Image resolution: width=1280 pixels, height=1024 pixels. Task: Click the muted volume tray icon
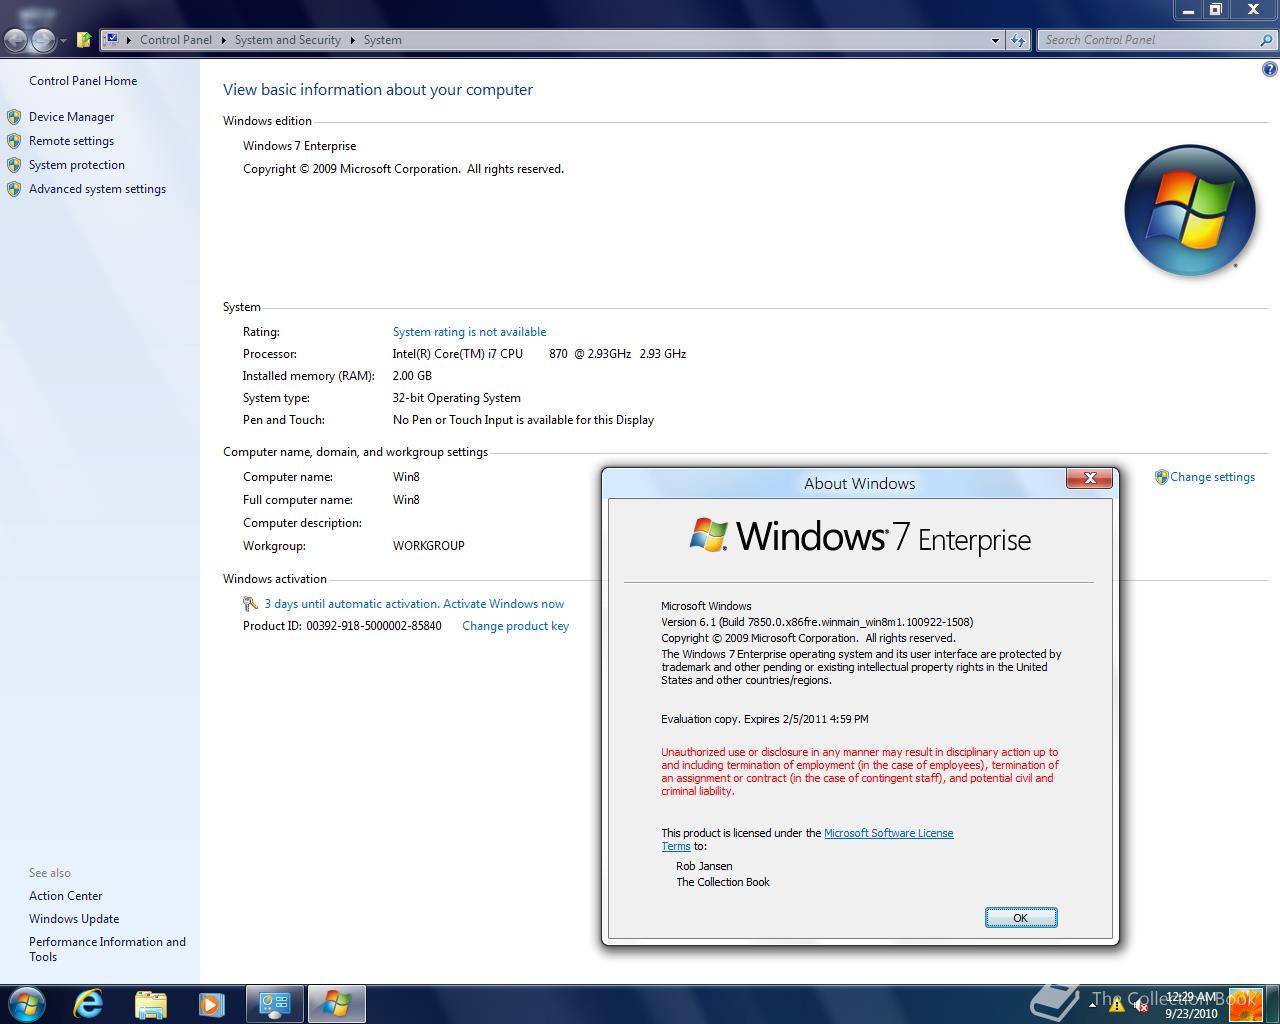pos(1140,1005)
